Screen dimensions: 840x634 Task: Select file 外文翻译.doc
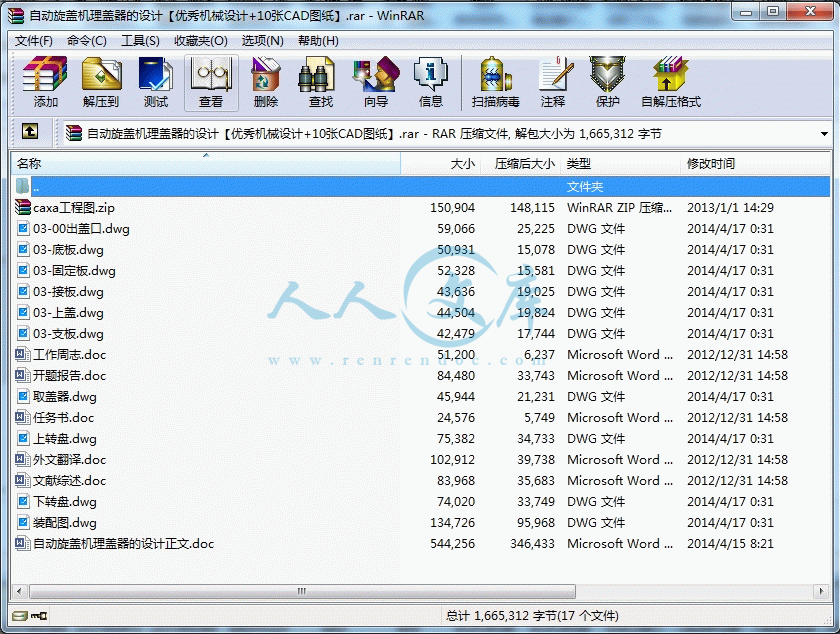tap(70, 459)
